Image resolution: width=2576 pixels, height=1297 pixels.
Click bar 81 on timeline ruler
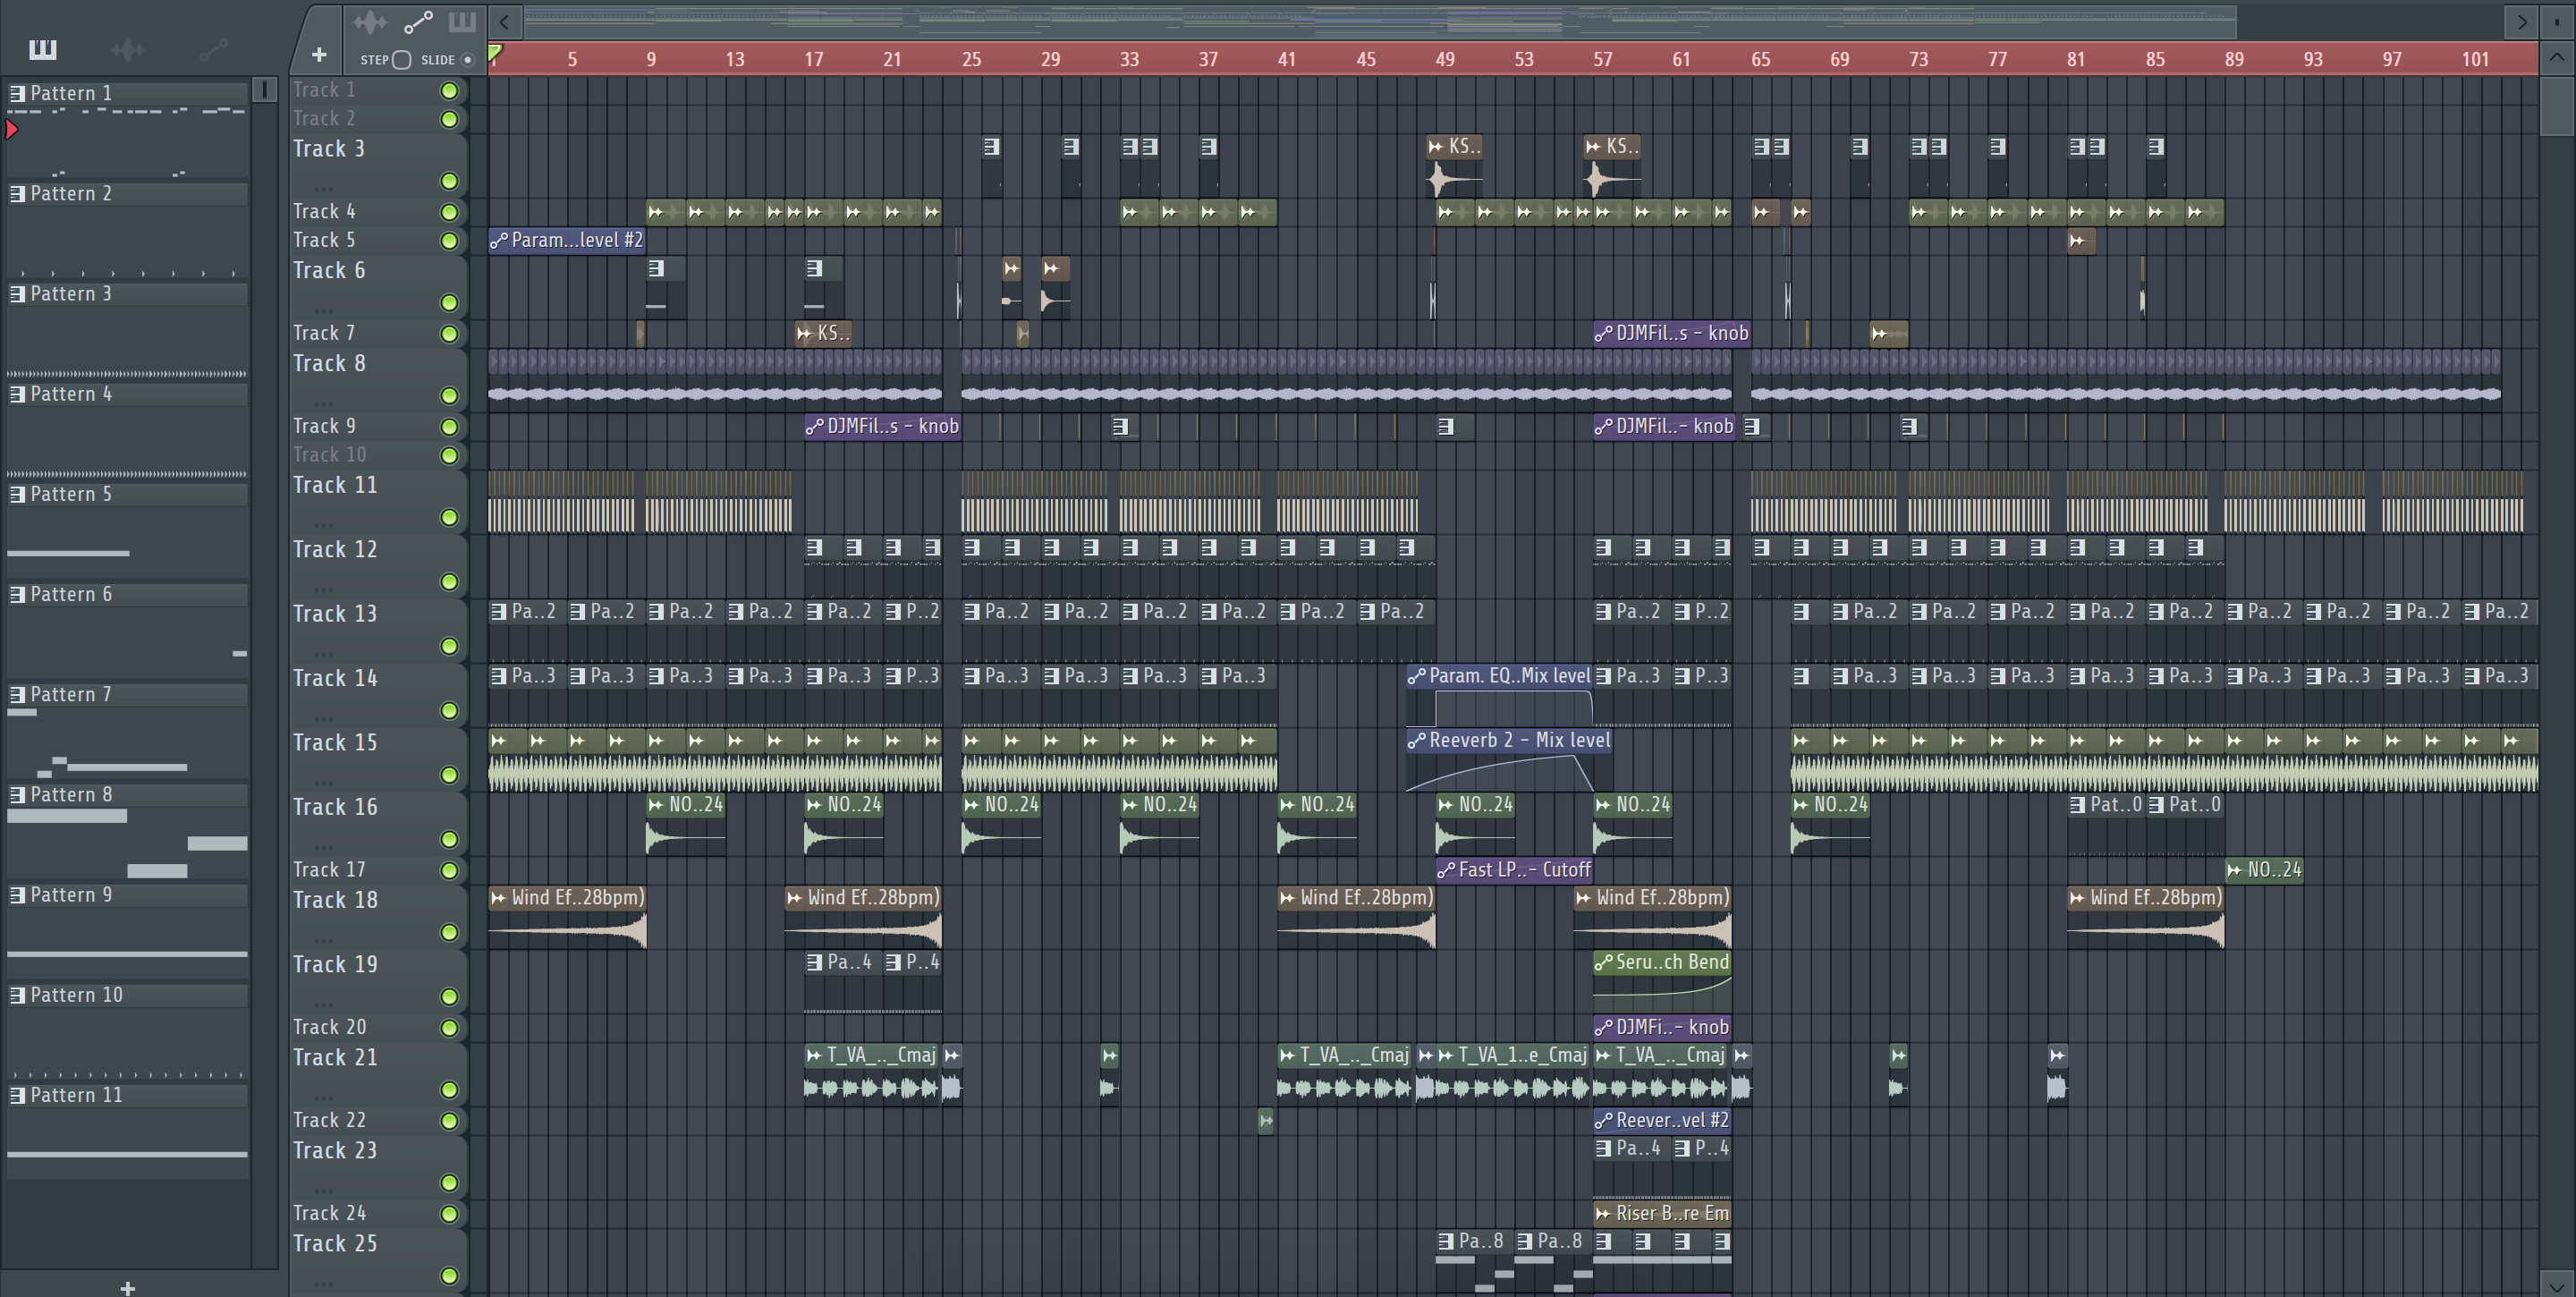coord(2075,59)
